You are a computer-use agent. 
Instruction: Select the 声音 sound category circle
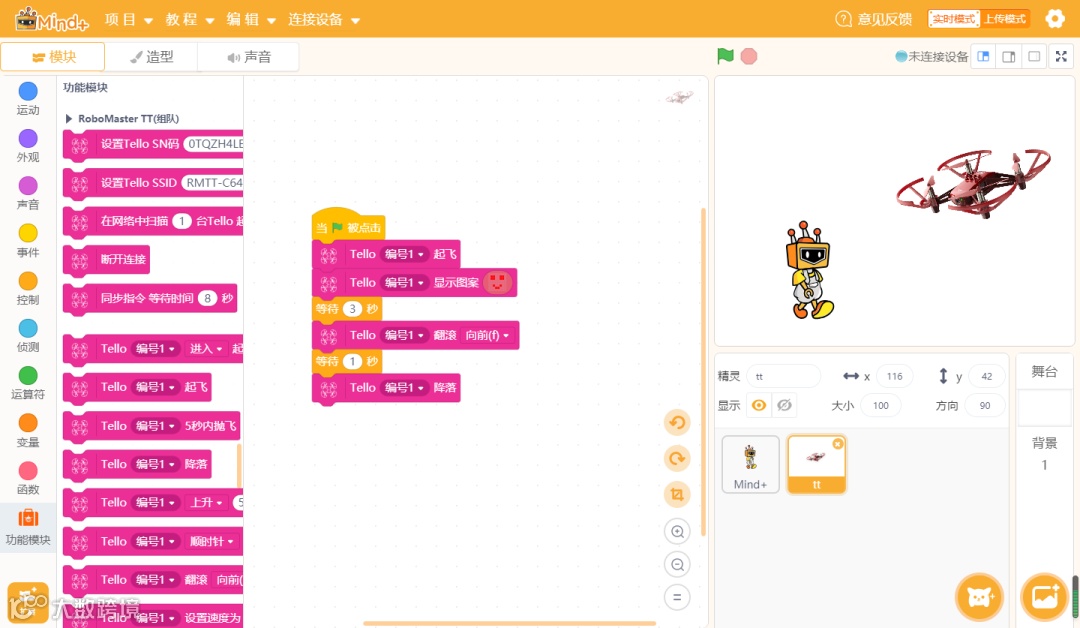28,186
